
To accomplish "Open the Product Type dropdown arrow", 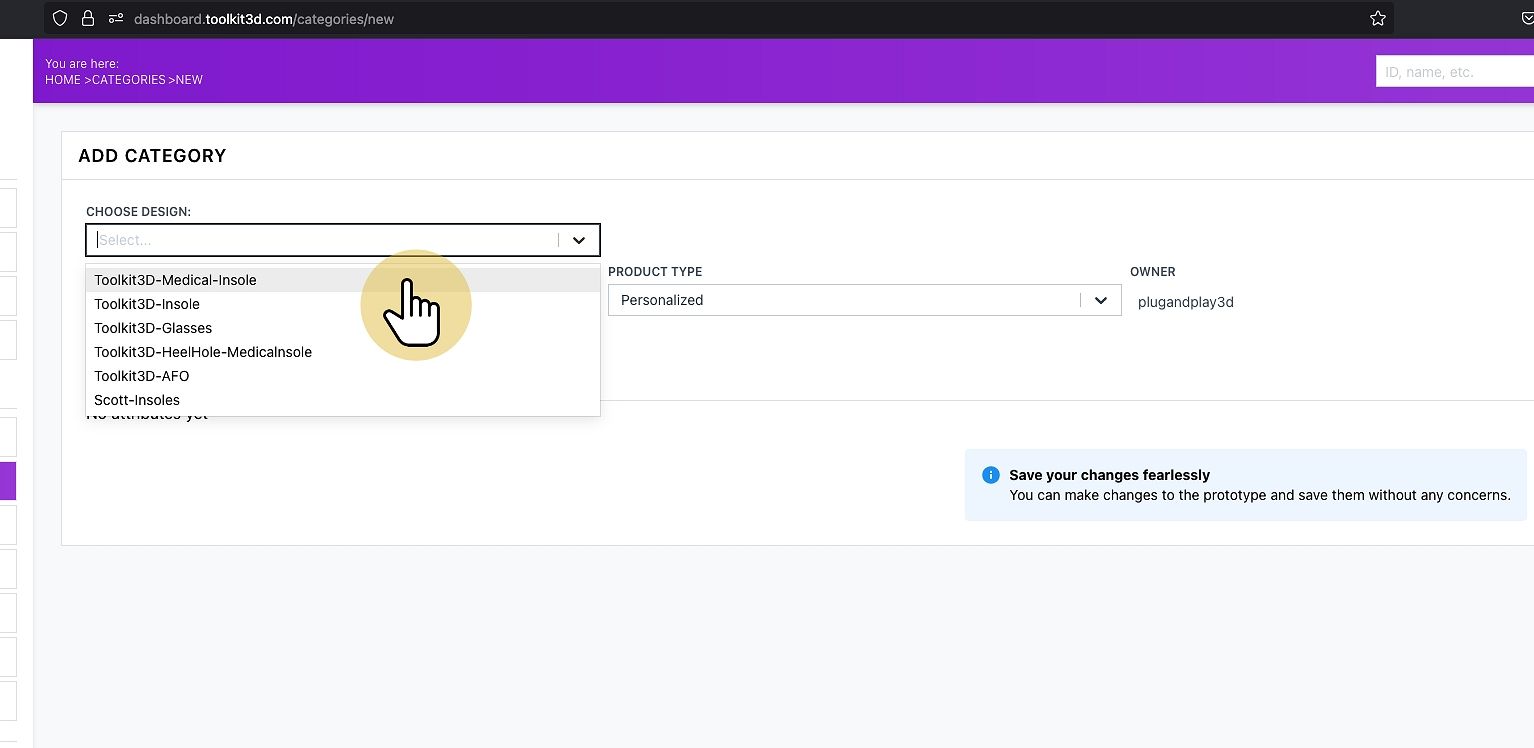I will click(1101, 300).
